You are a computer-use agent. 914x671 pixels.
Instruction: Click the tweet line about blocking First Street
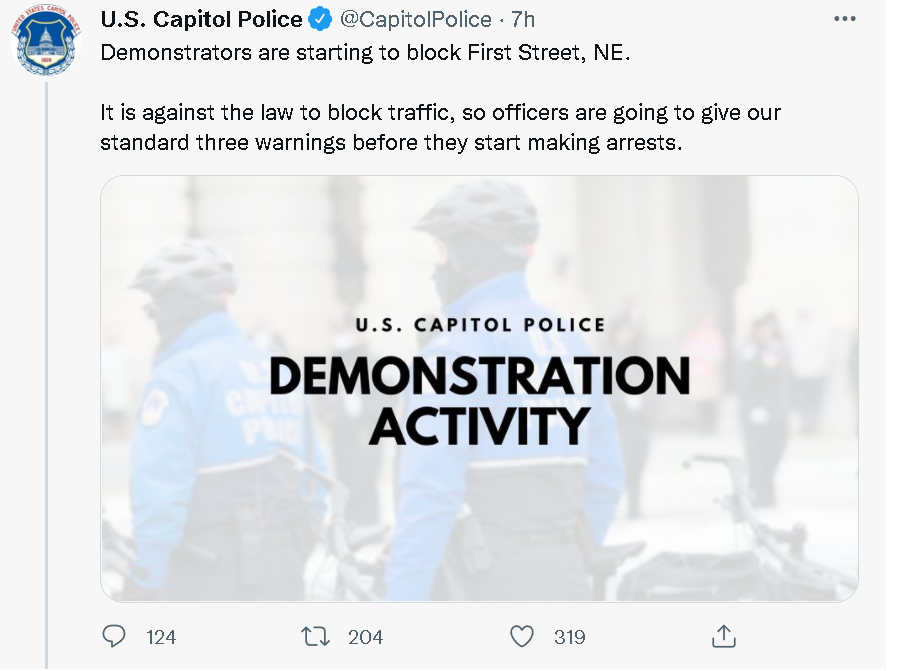pos(365,52)
